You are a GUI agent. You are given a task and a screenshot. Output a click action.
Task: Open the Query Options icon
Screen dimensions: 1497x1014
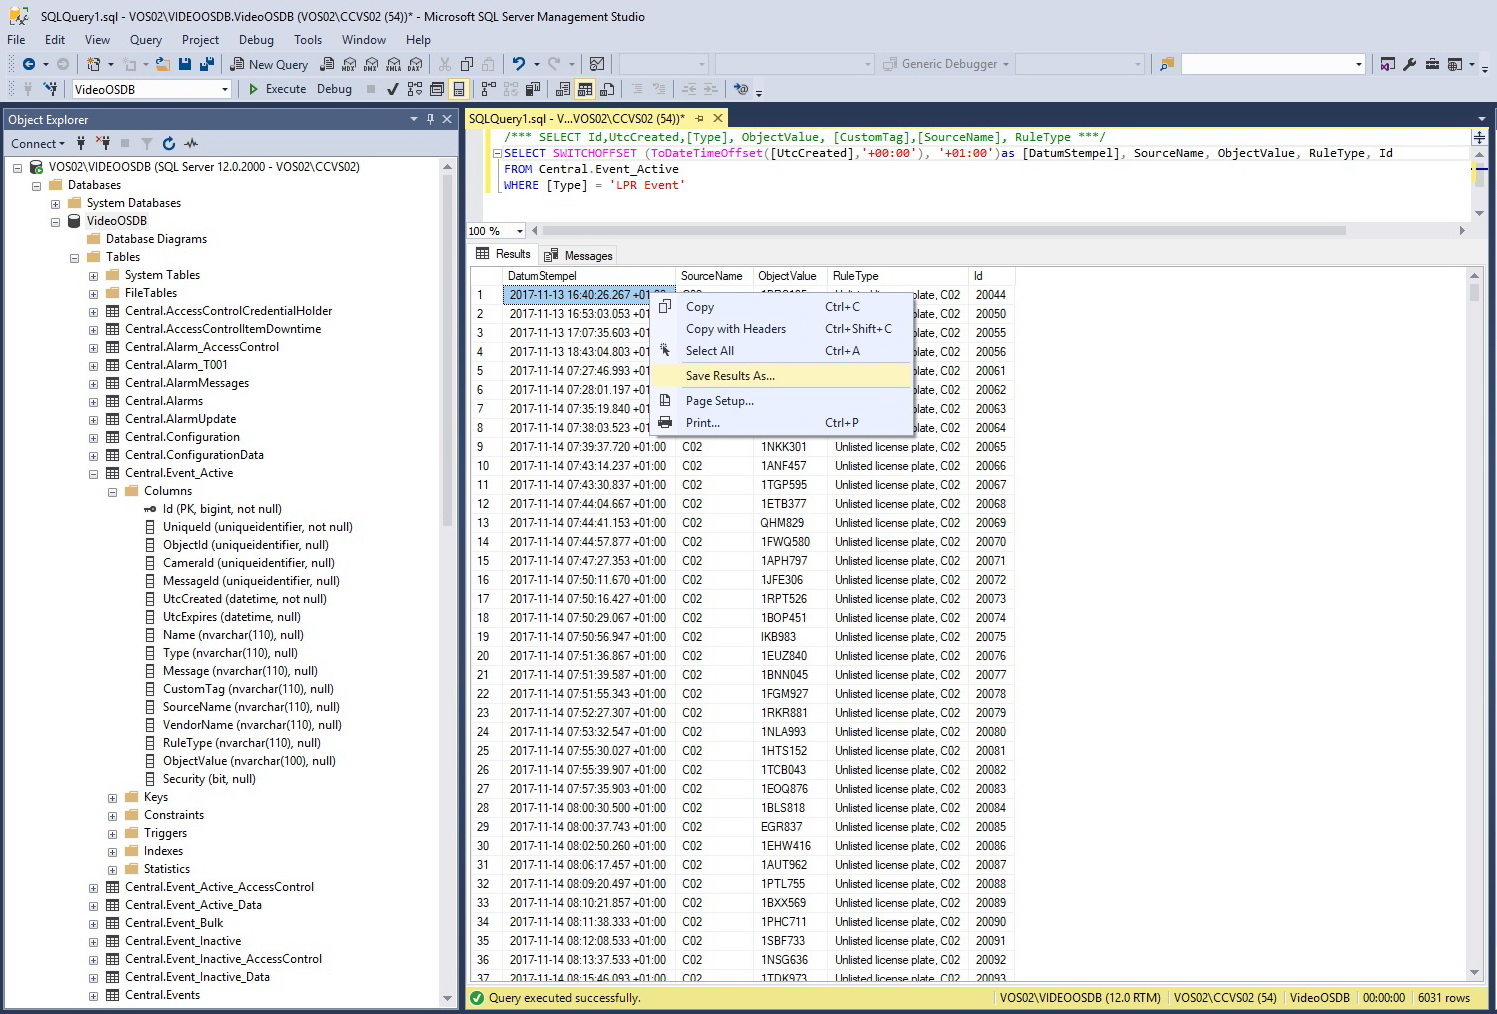point(437,89)
